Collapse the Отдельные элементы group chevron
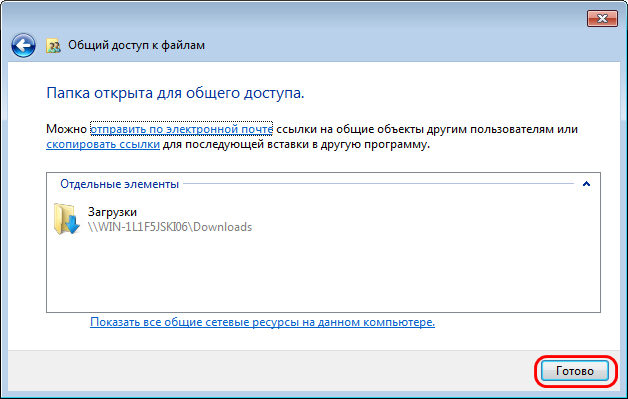 [586, 184]
